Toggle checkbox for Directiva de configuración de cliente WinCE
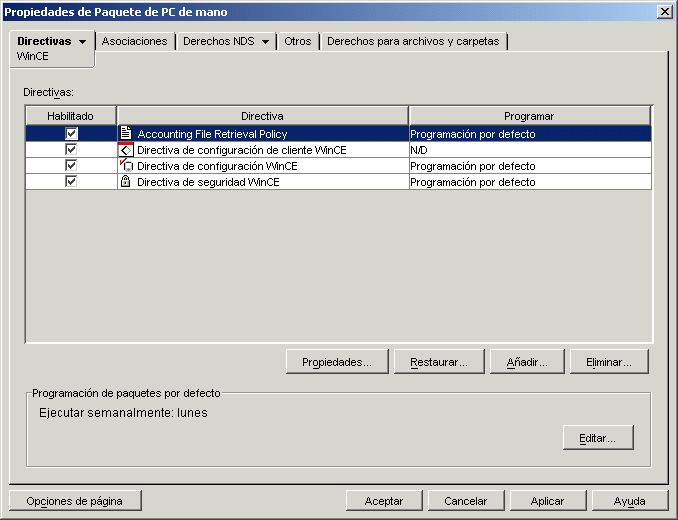 coord(71,149)
